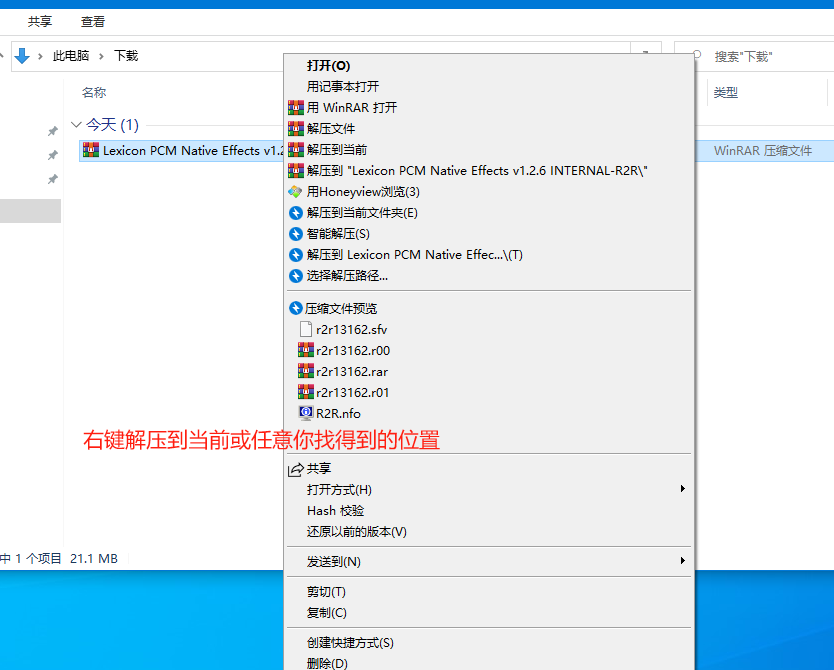Select 压缩文件预览 entry
Screen dimensions: 834x670
click(x=489, y=308)
